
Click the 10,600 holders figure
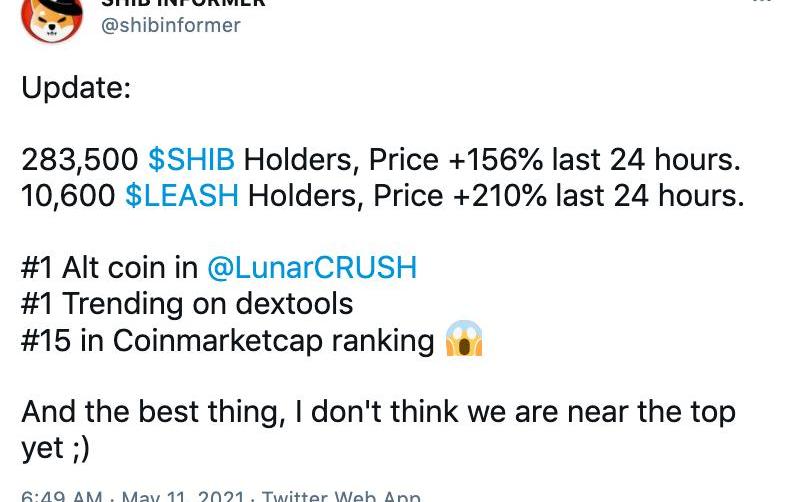68,195
